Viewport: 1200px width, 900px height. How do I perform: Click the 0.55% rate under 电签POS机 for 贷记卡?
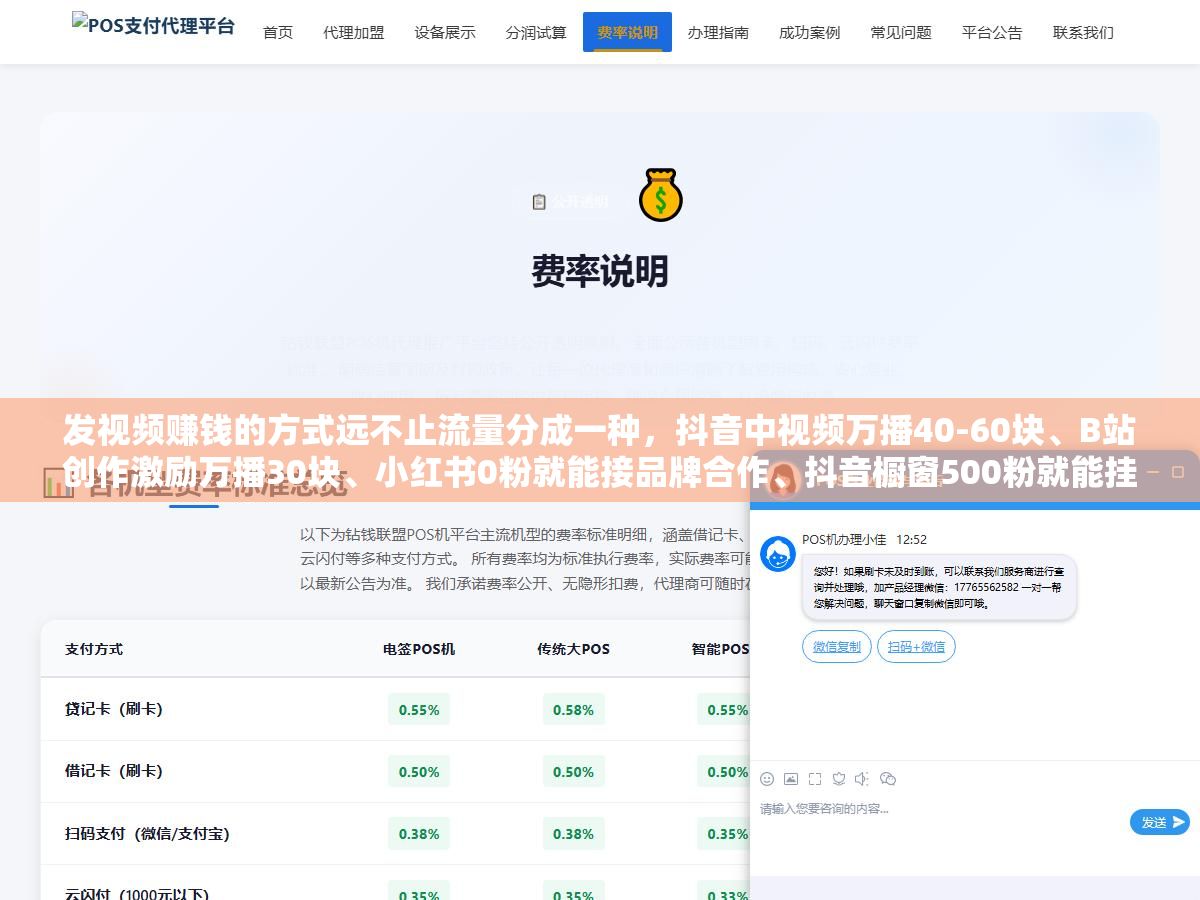coord(419,710)
